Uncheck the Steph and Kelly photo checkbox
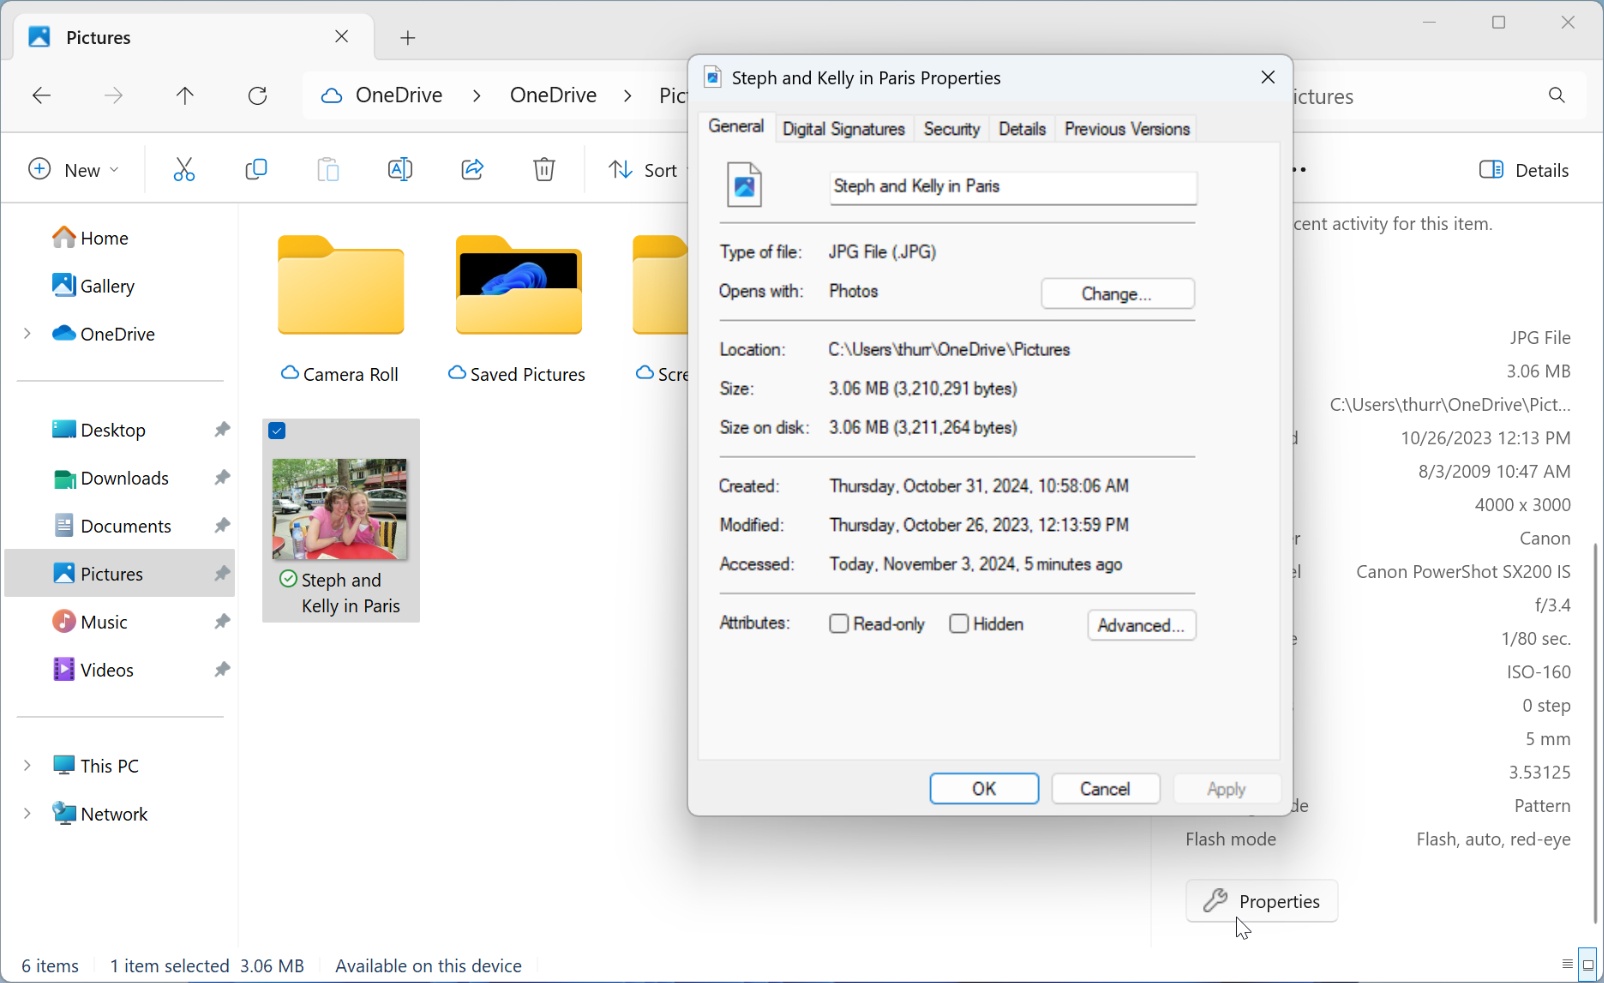Viewport: 1604px width, 983px height. pos(278,431)
